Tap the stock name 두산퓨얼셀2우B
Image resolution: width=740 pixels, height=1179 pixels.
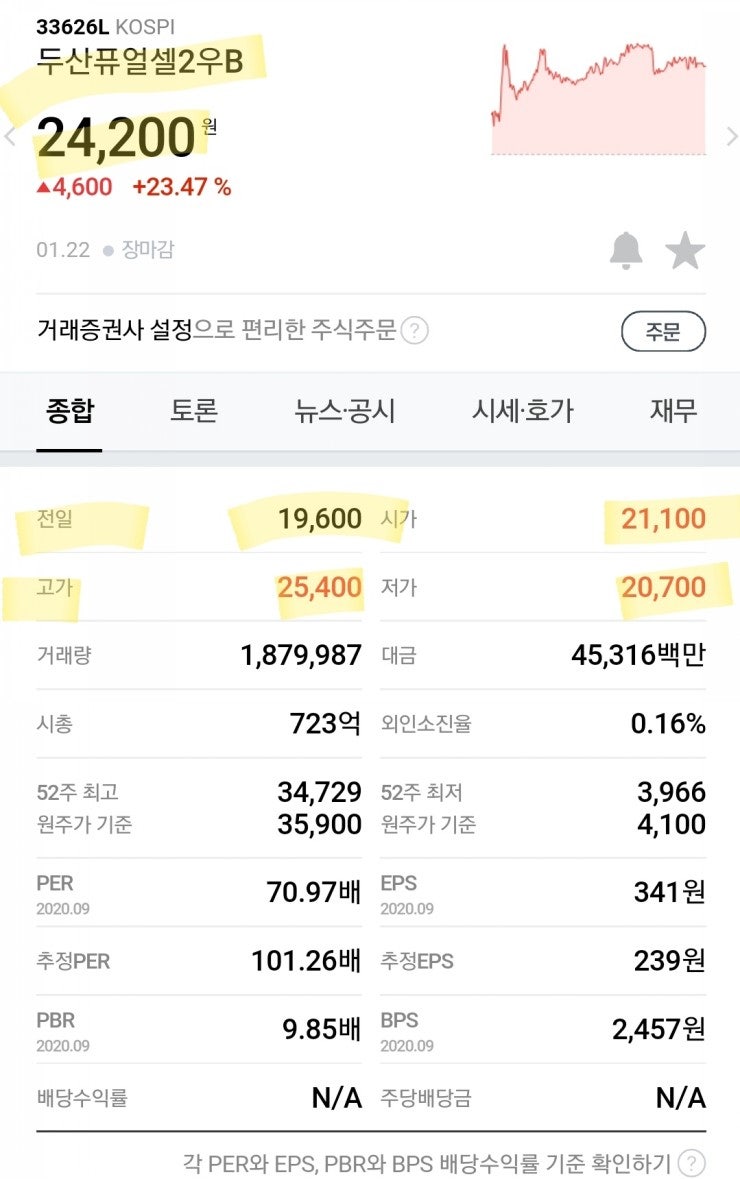(x=138, y=60)
